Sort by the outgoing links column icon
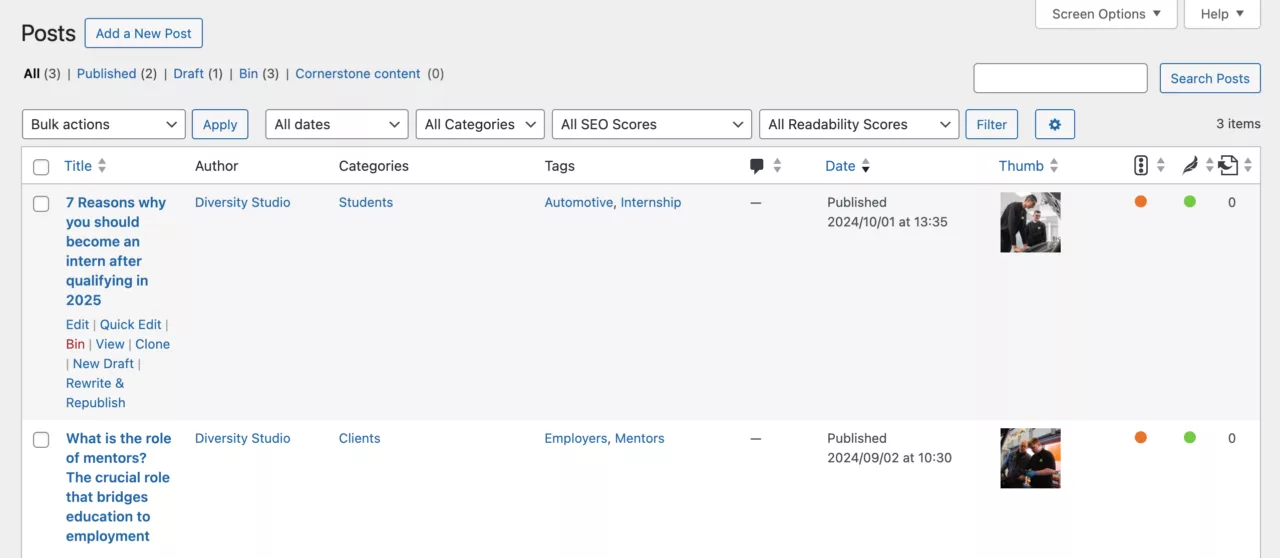The image size is (1280, 558). point(1228,166)
